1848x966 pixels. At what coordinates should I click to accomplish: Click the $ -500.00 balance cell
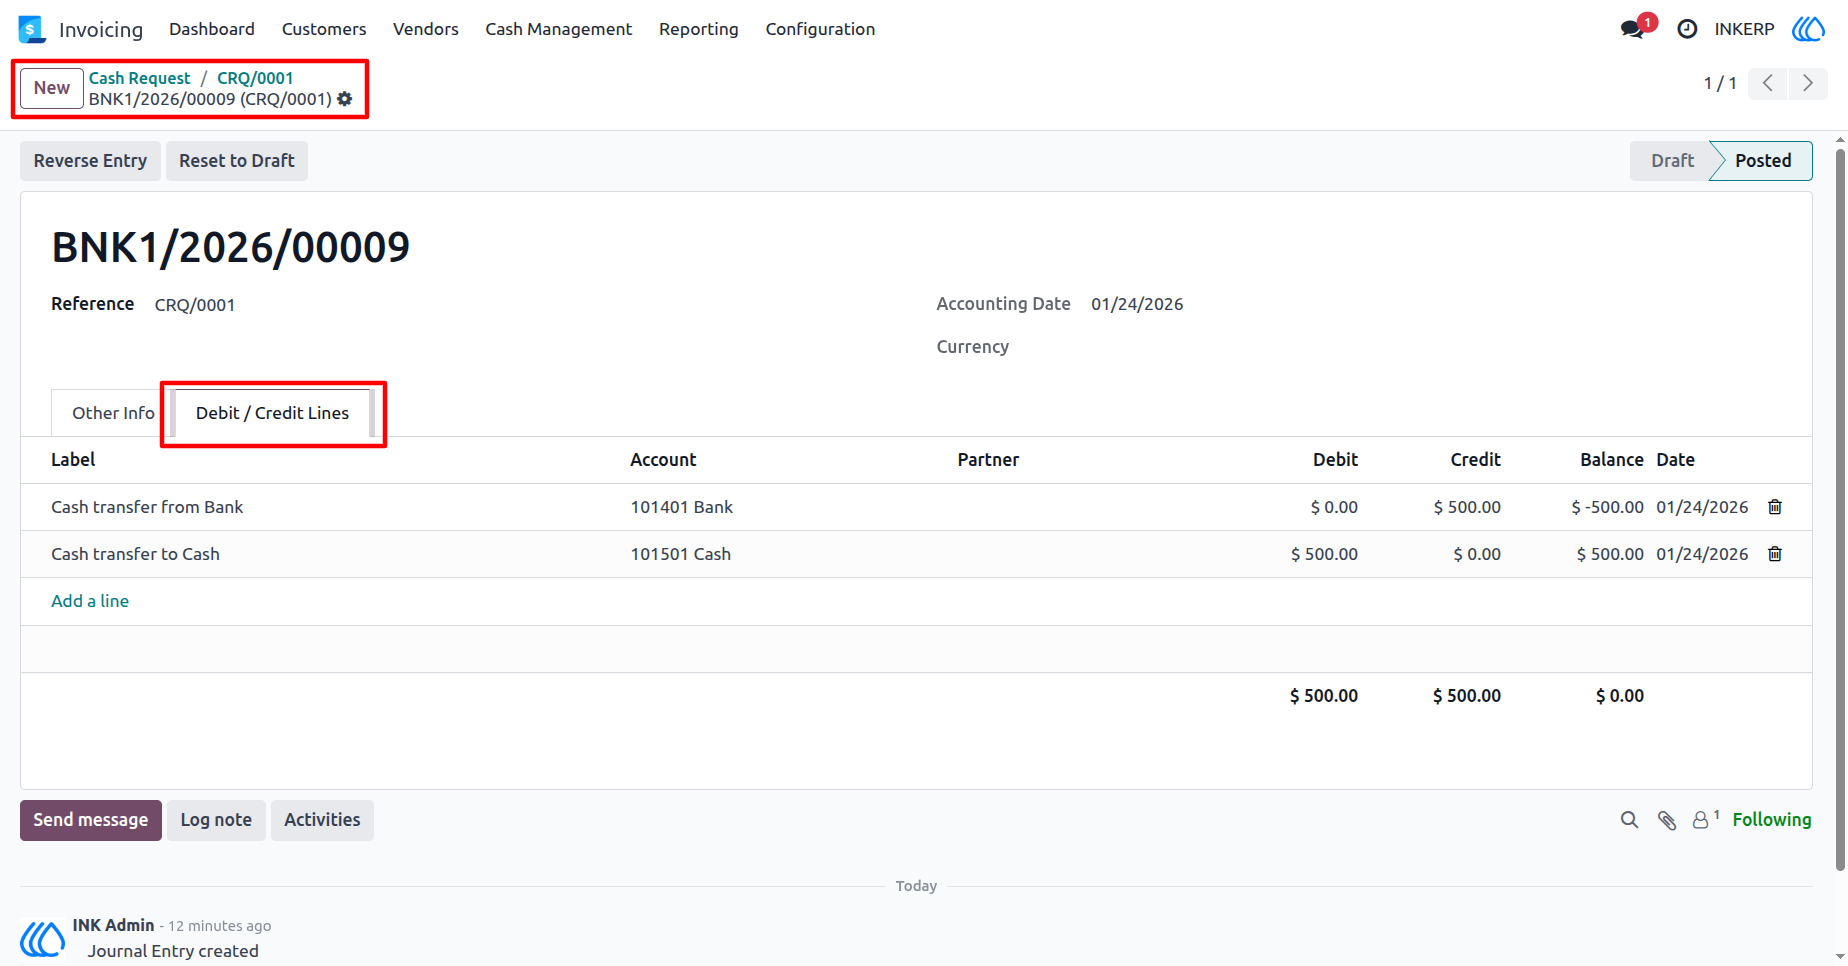1607,507
